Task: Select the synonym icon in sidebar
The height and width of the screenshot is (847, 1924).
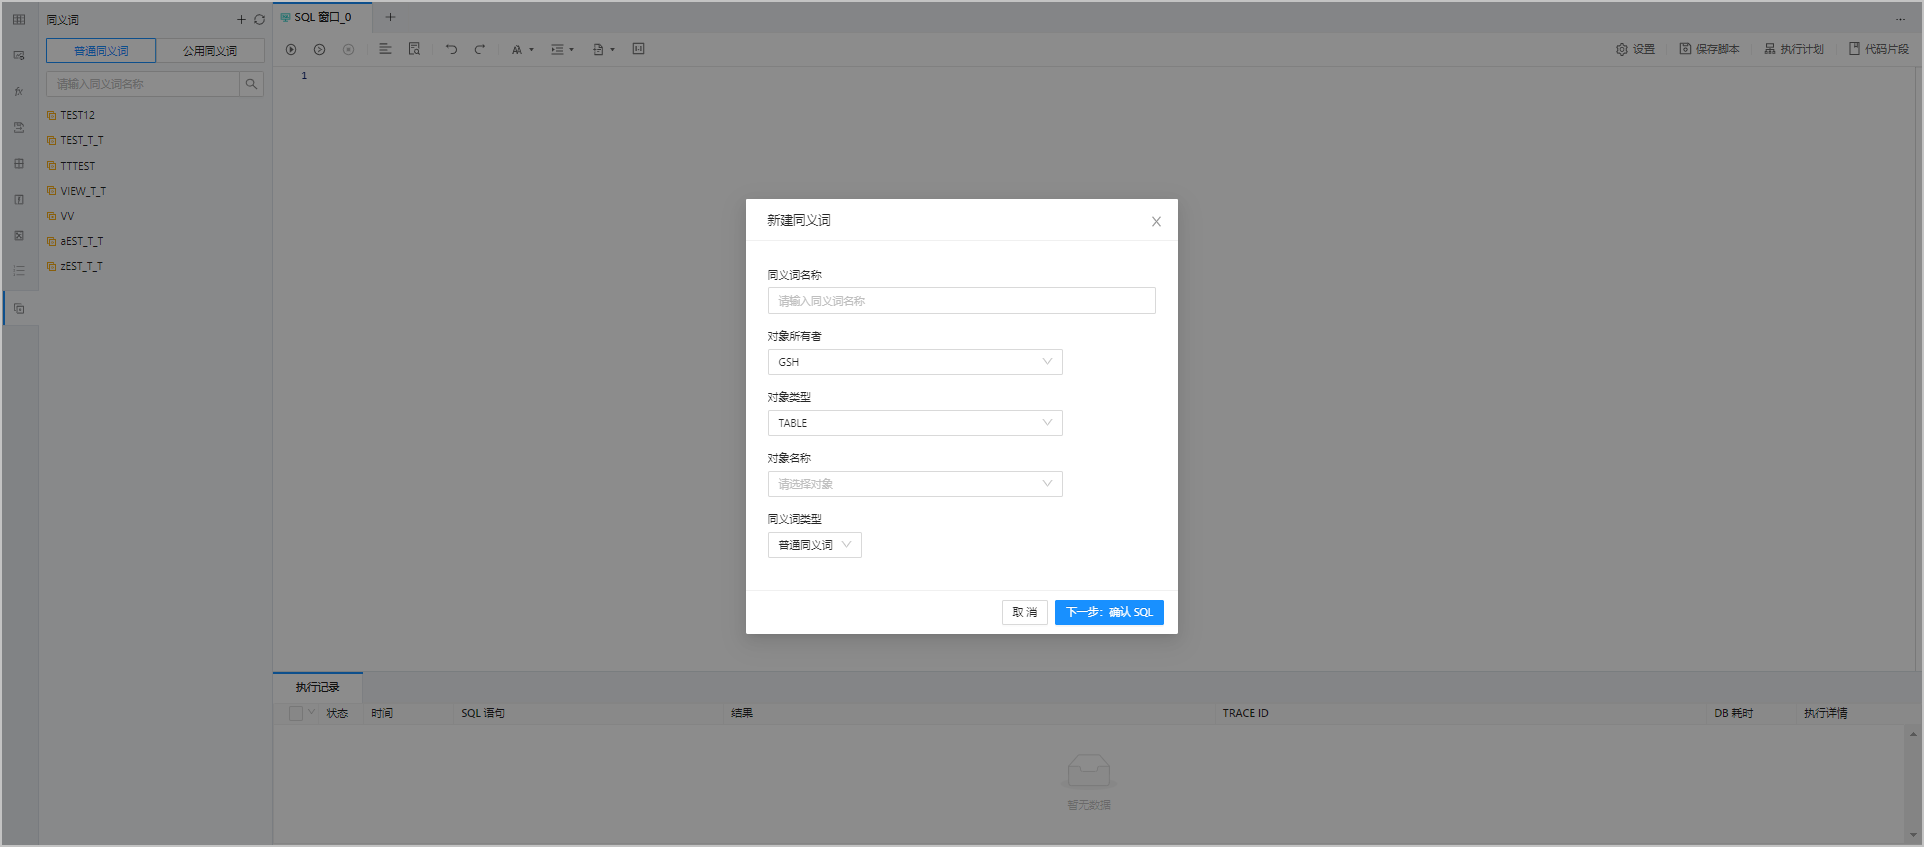Action: 19,308
